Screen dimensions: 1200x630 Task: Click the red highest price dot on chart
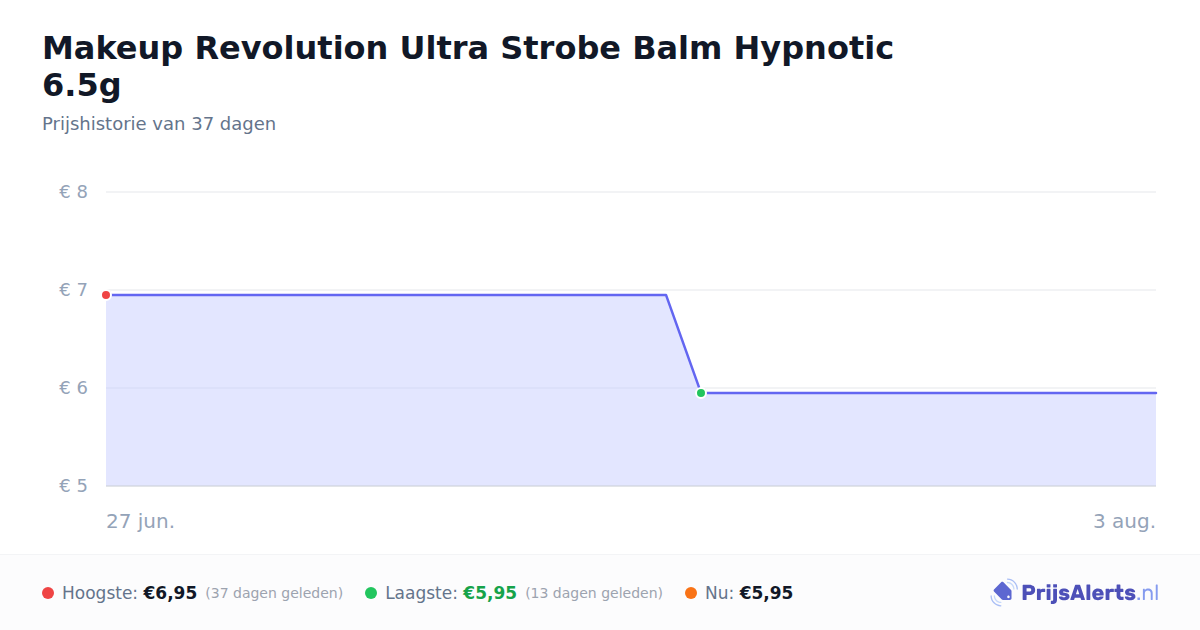point(106,295)
